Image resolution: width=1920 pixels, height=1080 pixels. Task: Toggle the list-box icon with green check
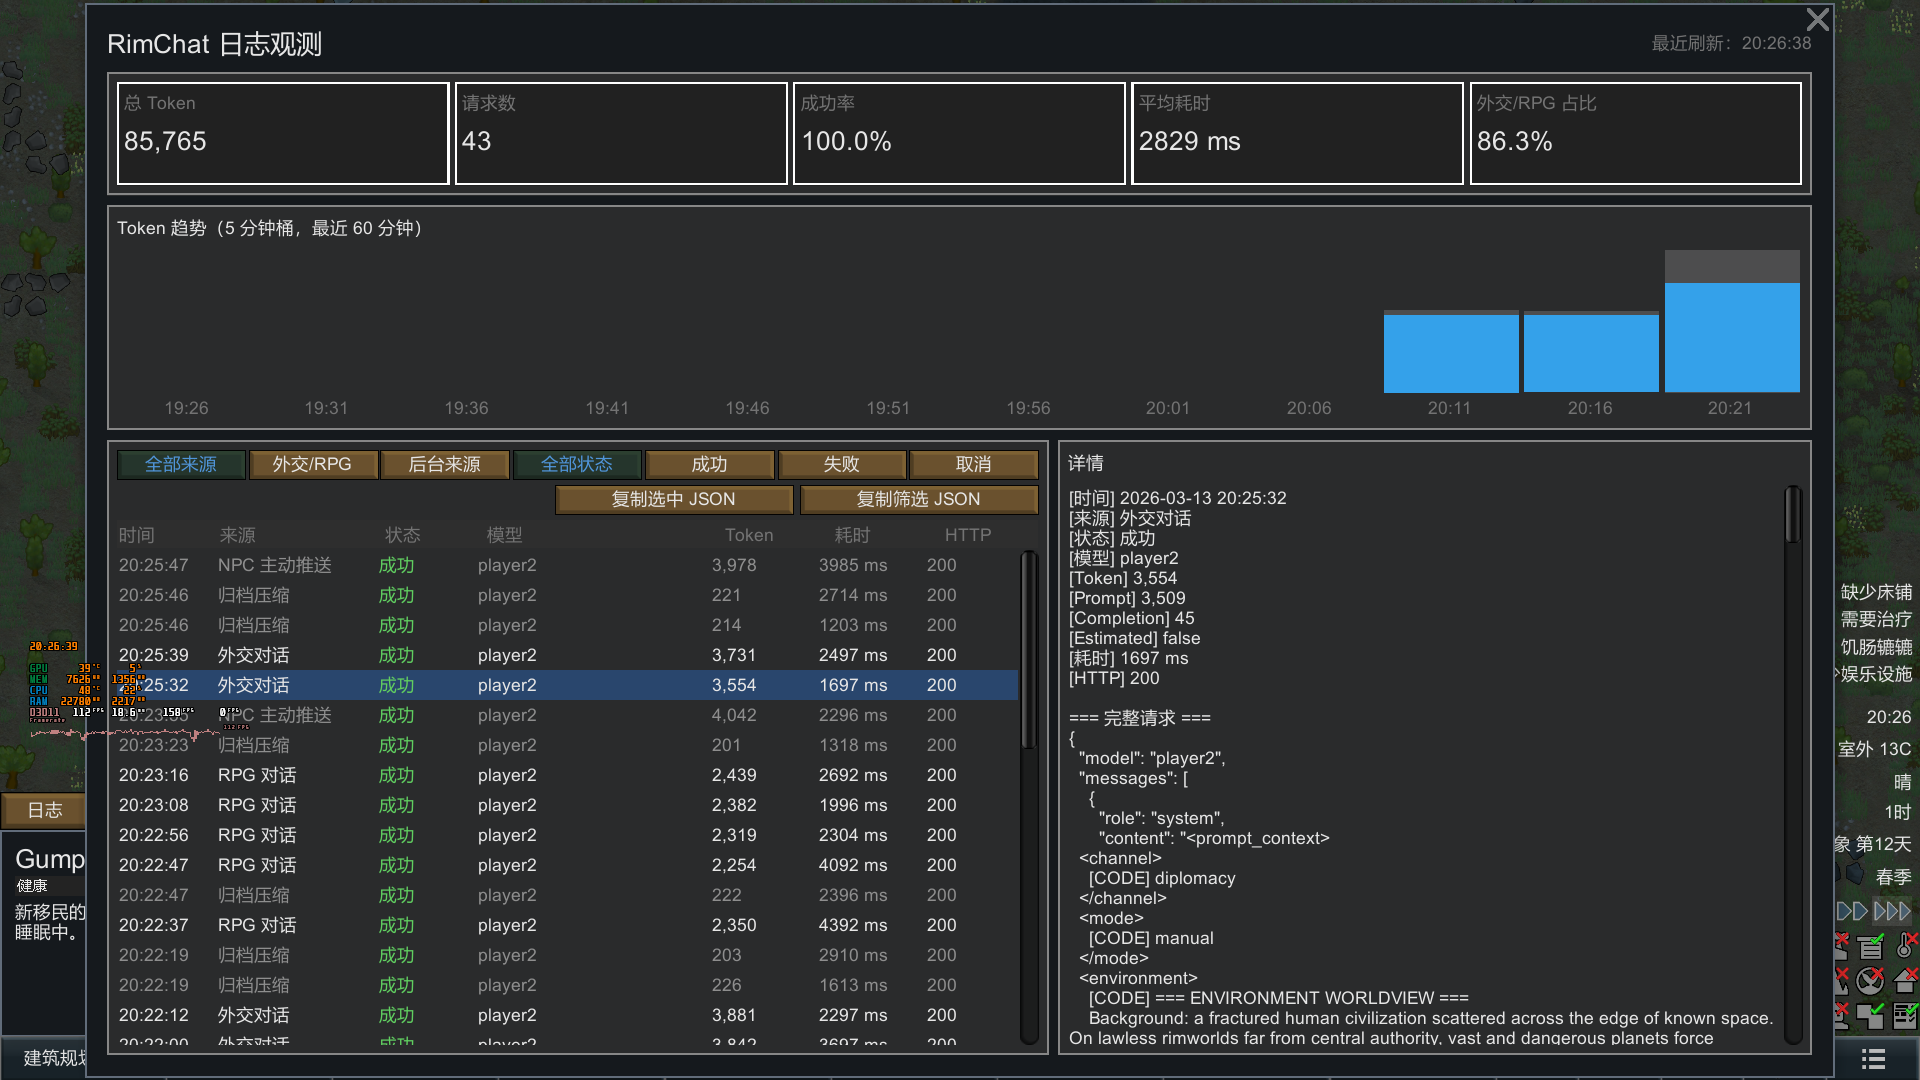point(1870,947)
